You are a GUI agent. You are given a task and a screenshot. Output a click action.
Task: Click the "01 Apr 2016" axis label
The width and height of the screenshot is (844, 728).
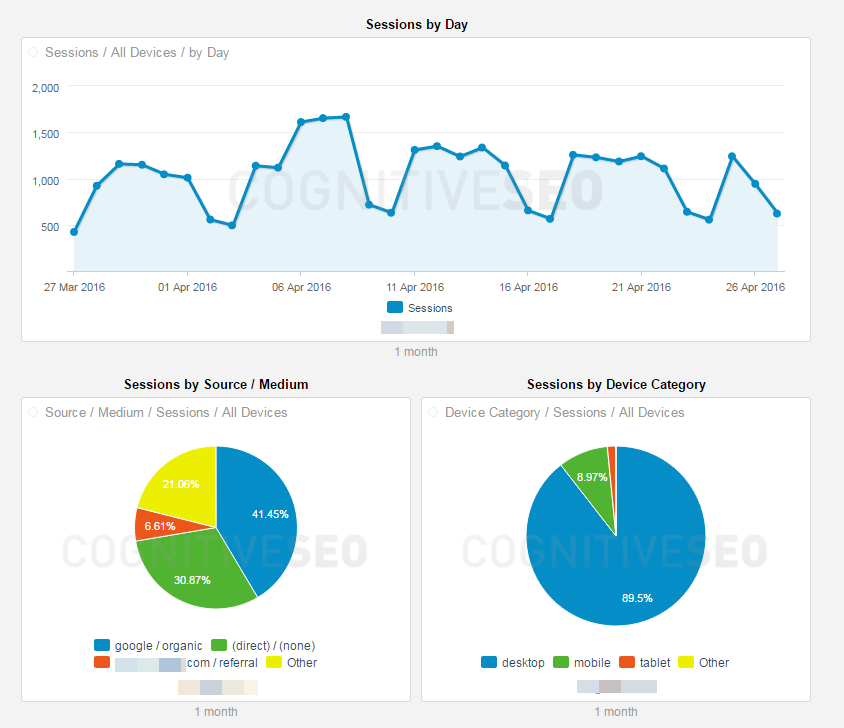point(187,287)
